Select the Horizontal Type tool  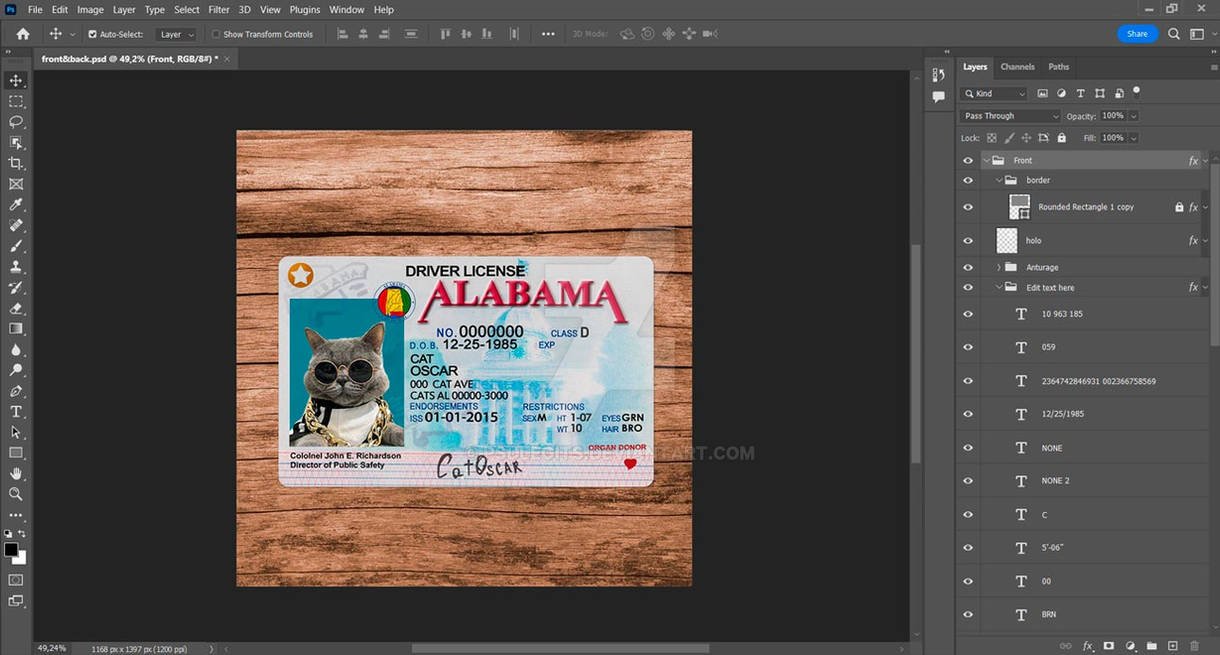click(16, 411)
